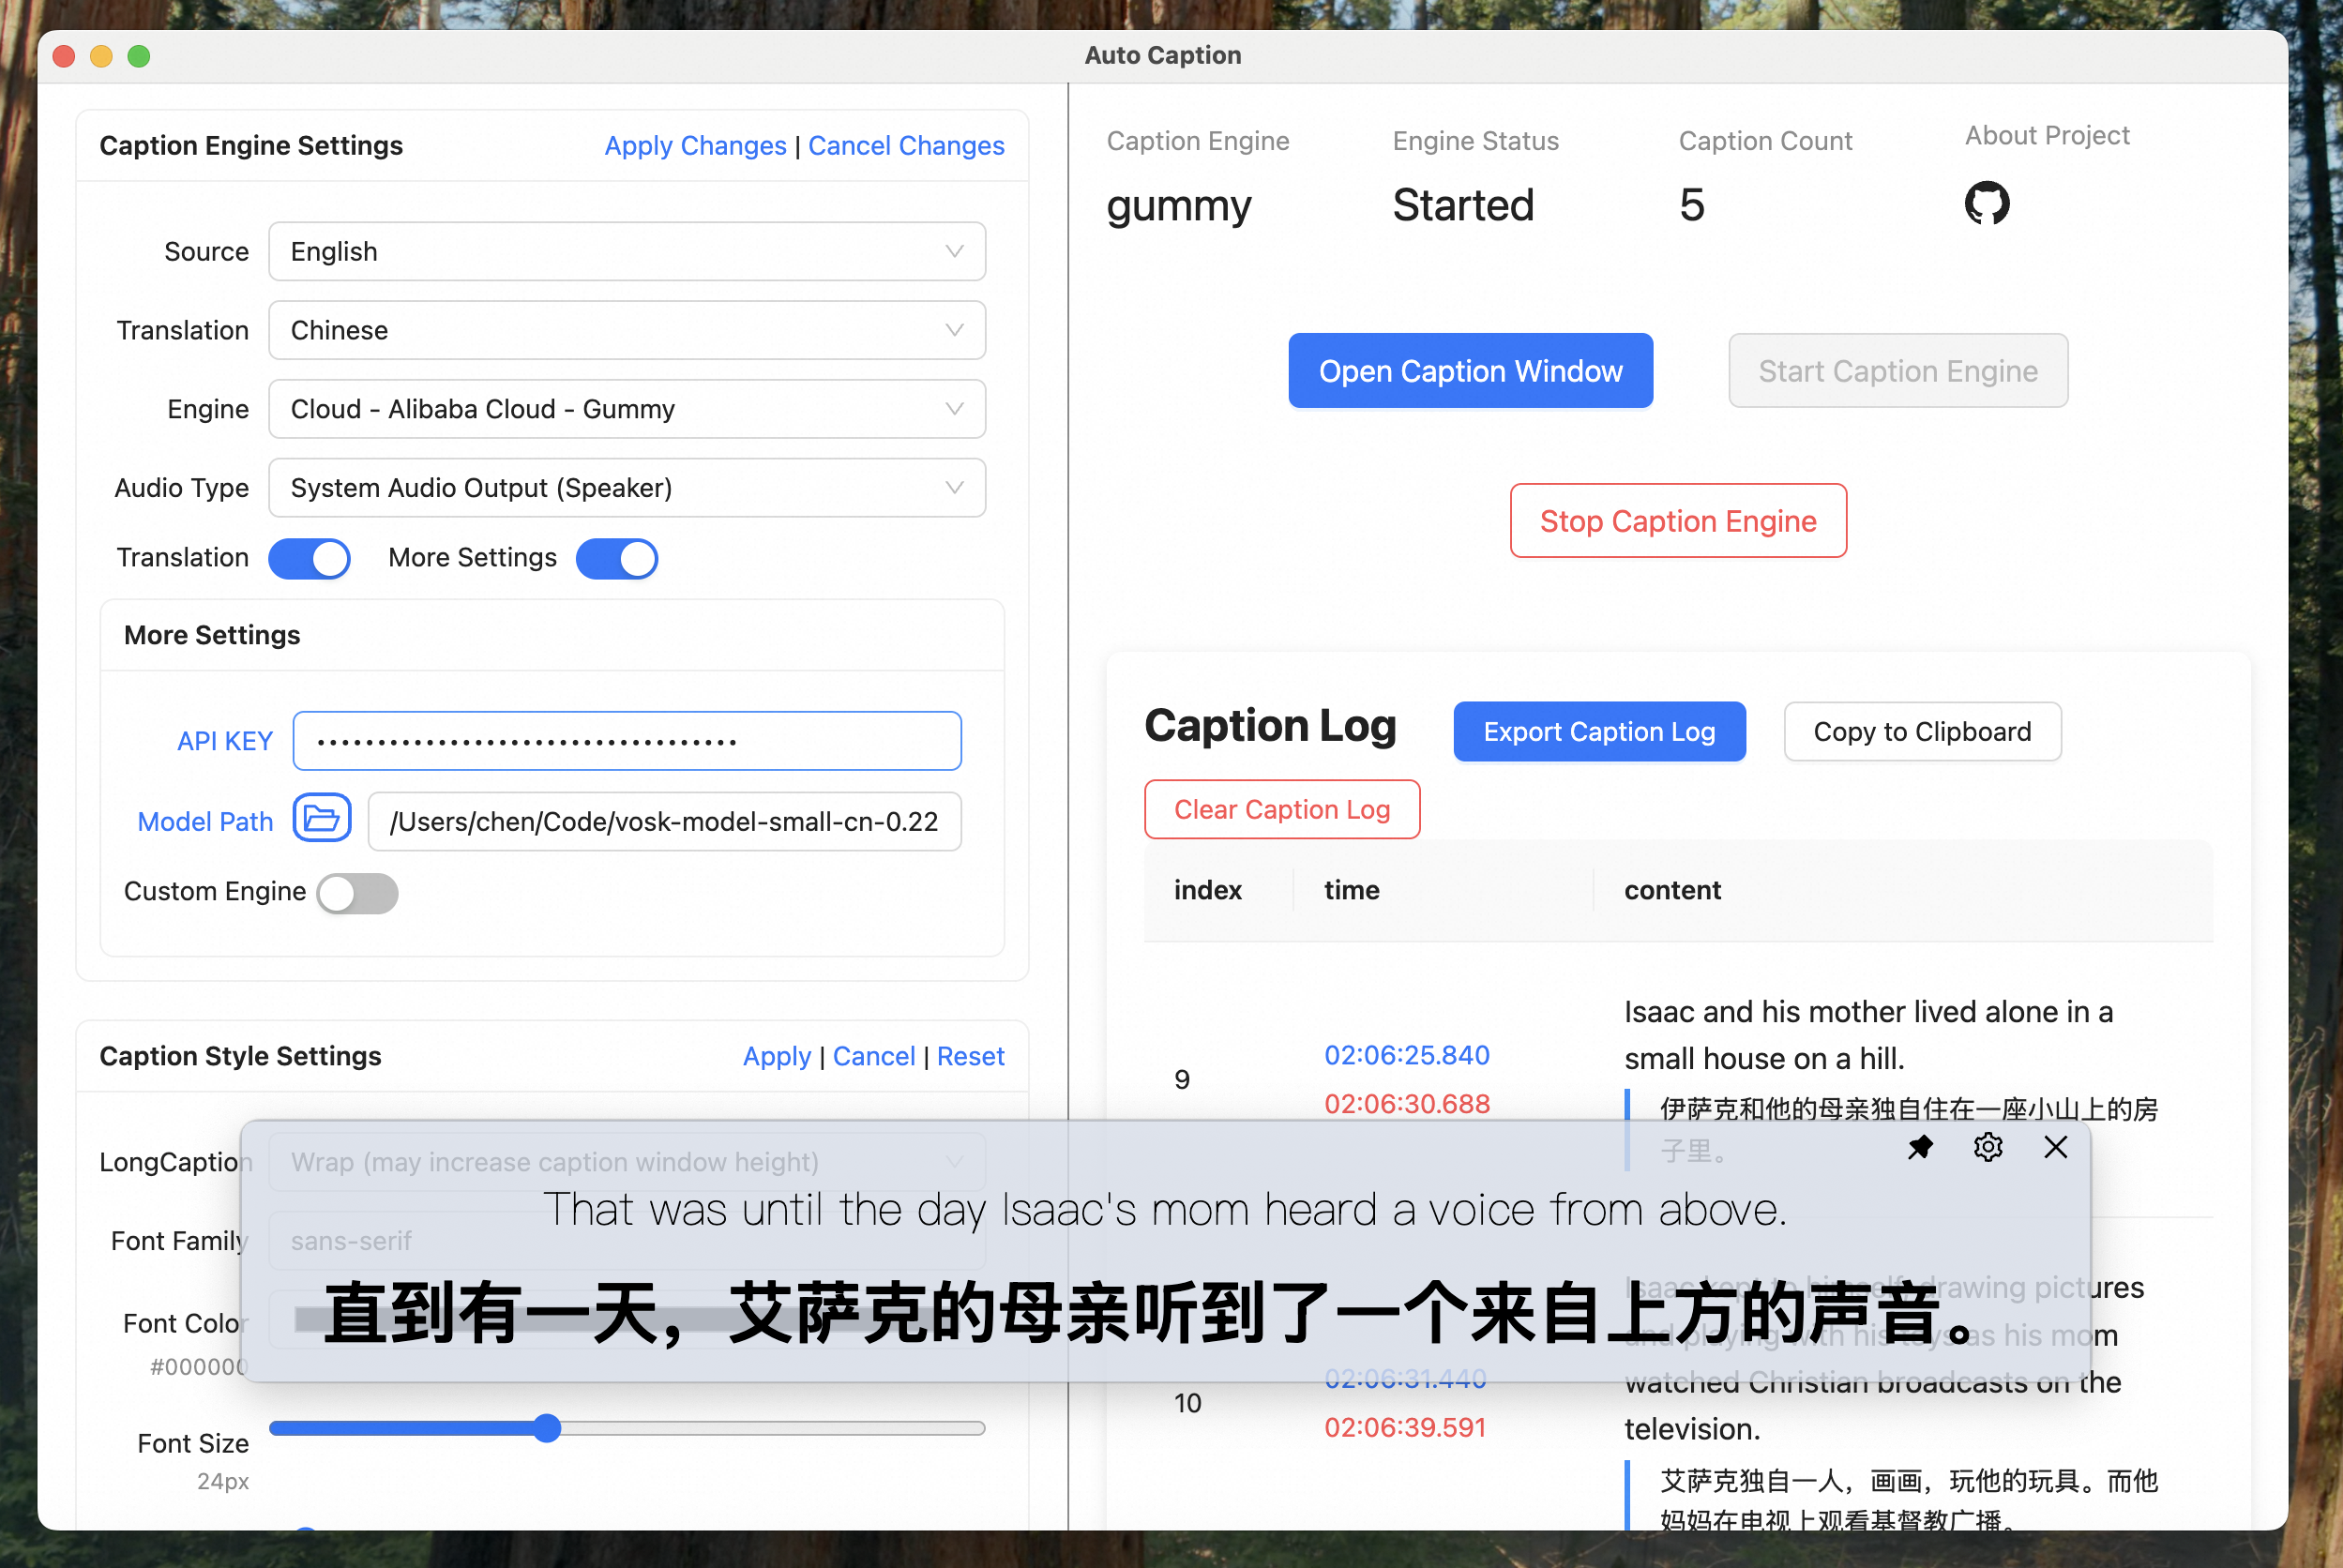Pin the floating caption window
Viewport: 2343px width, 1568px height.
pos(1919,1147)
